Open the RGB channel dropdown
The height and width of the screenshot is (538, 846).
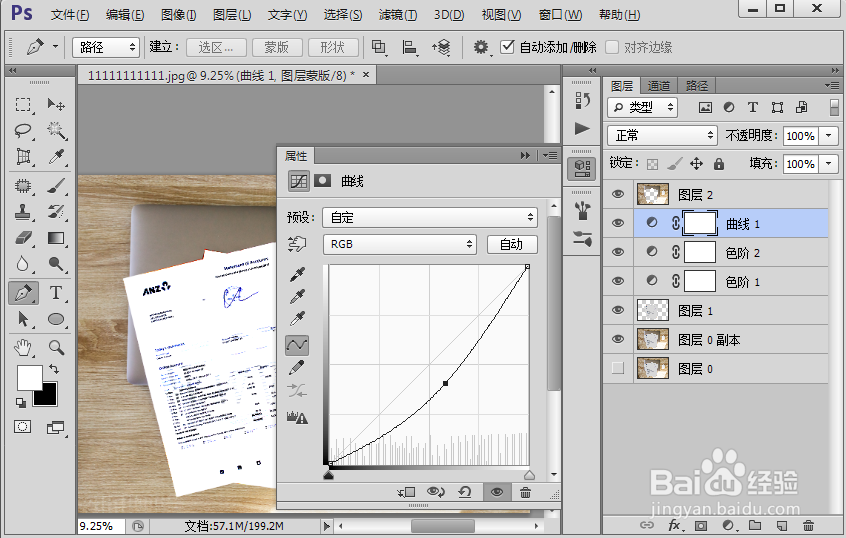399,244
